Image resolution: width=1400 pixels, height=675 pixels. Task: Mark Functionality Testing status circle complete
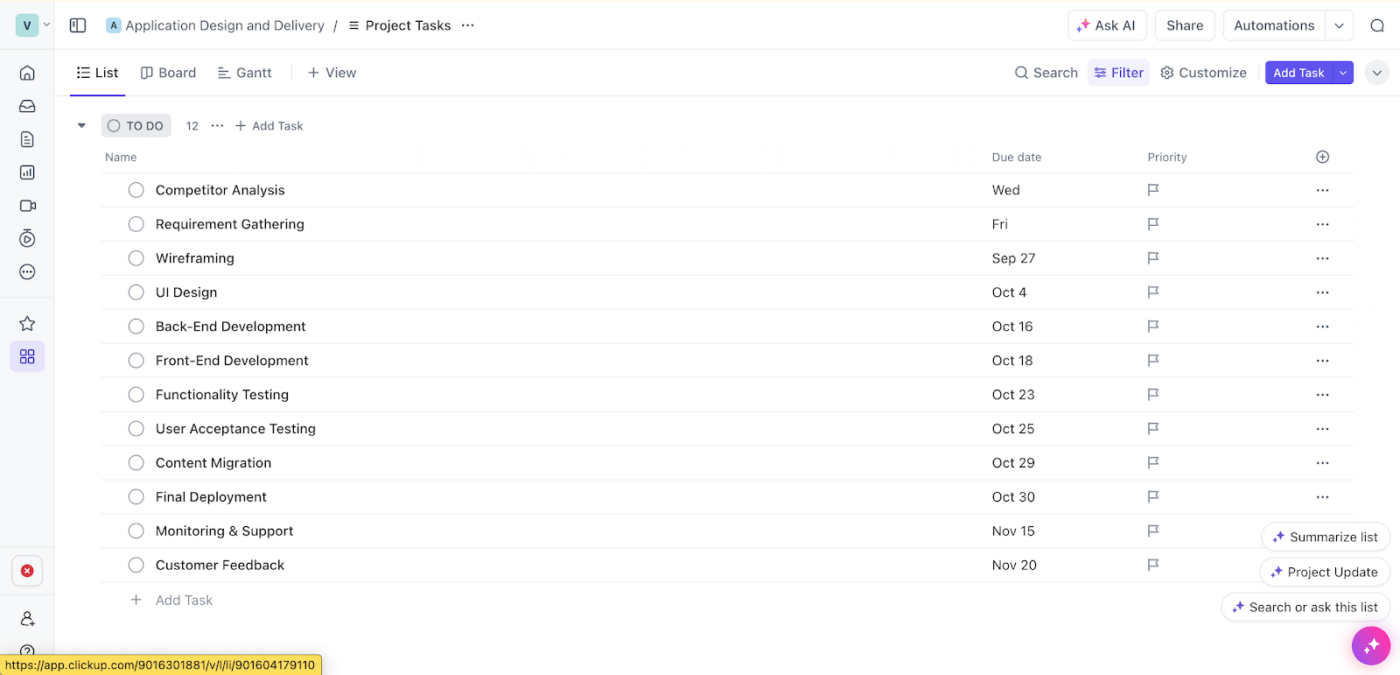(x=136, y=394)
